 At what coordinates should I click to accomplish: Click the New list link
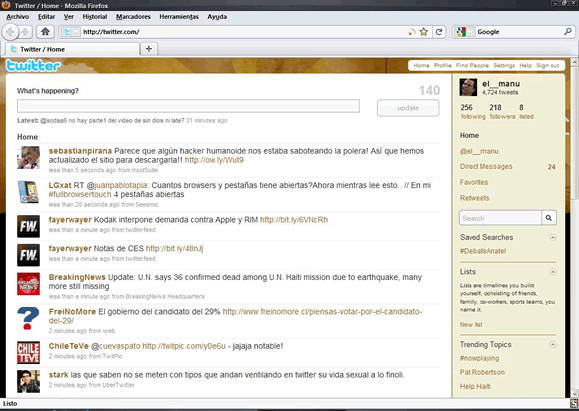(471, 325)
